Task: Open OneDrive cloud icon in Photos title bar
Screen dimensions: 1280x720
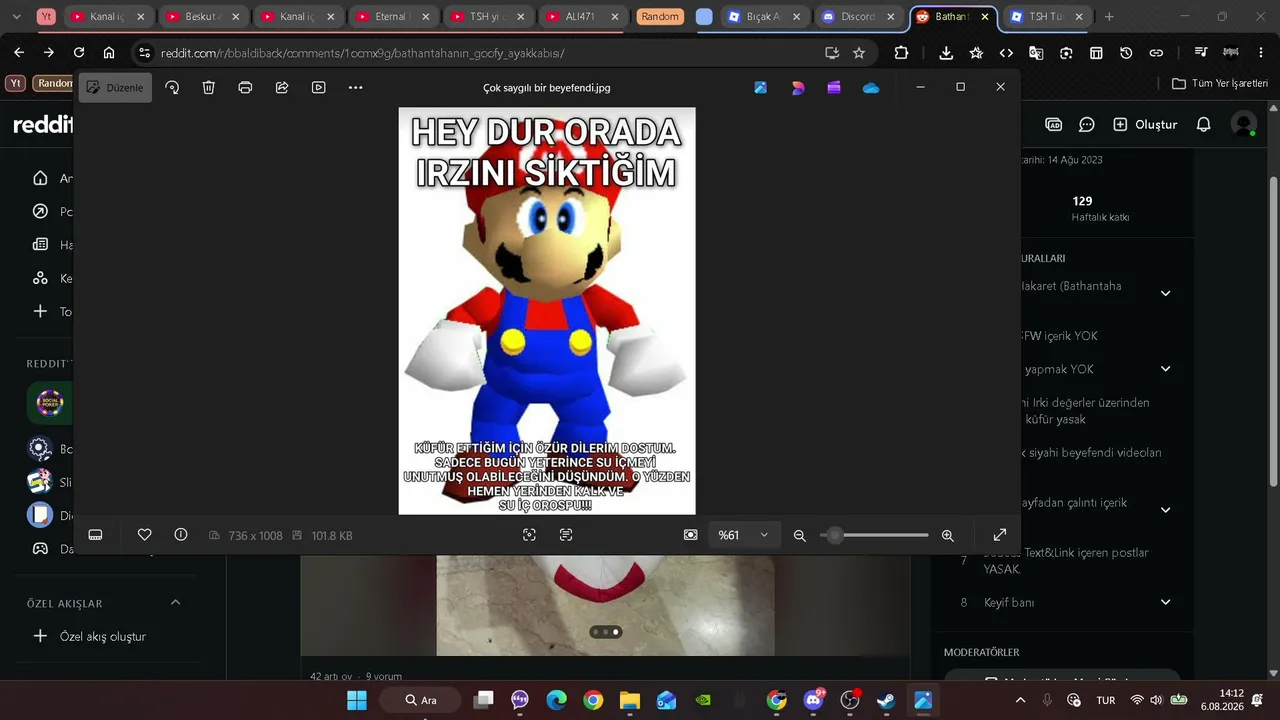Action: click(x=871, y=88)
